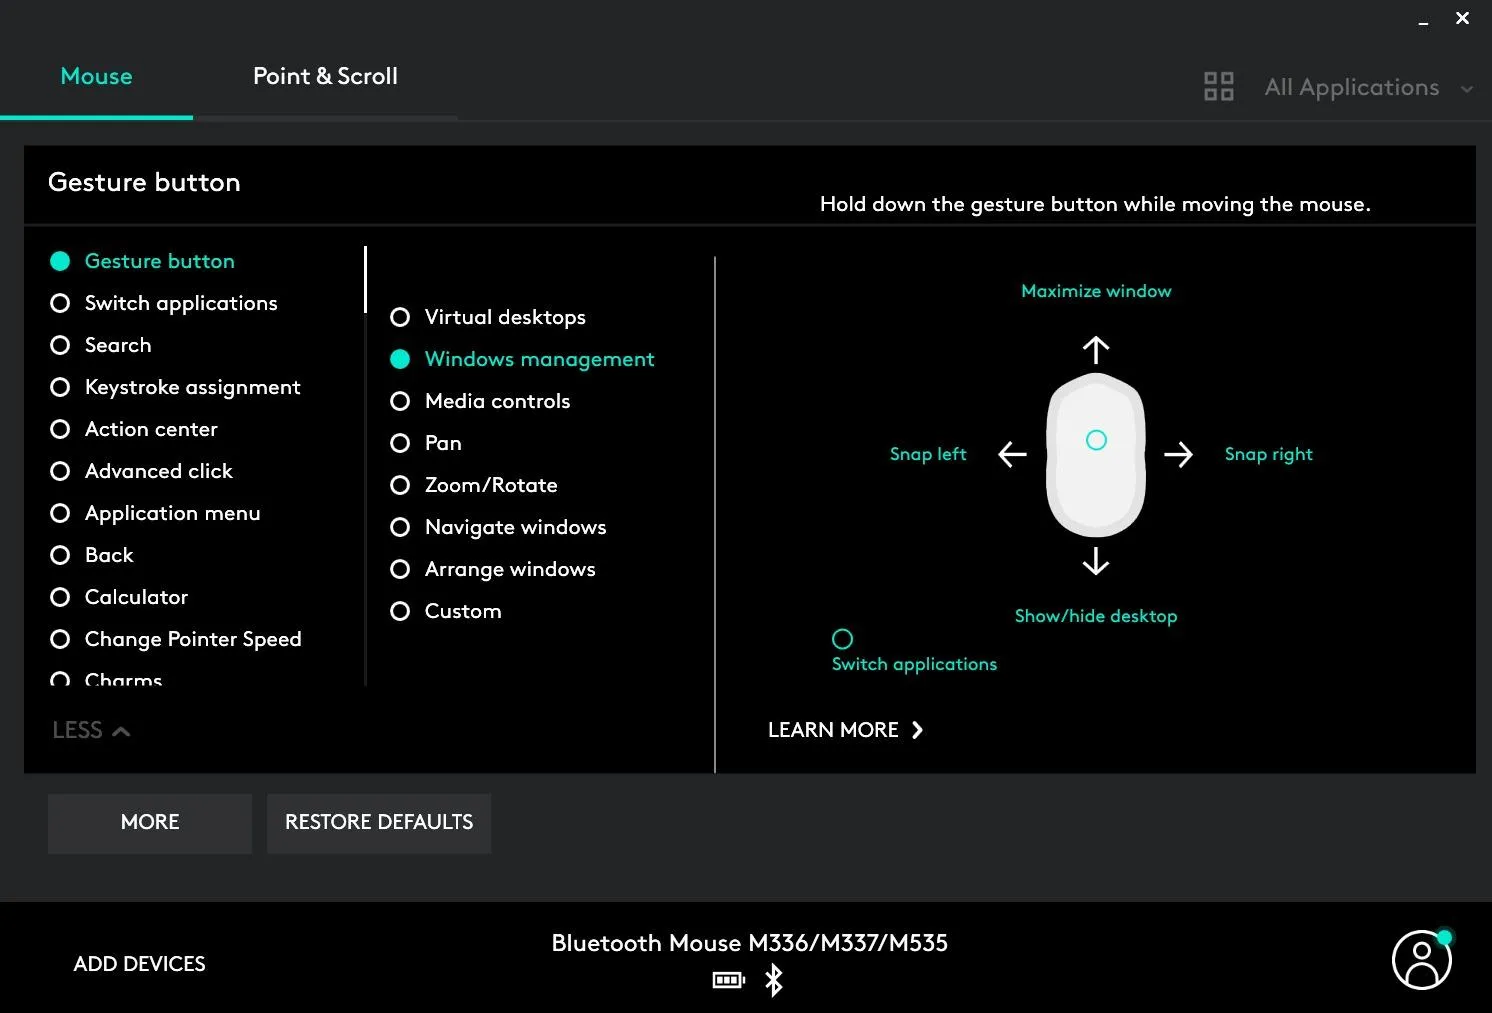Choose Media controls gesture set

[x=400, y=401]
